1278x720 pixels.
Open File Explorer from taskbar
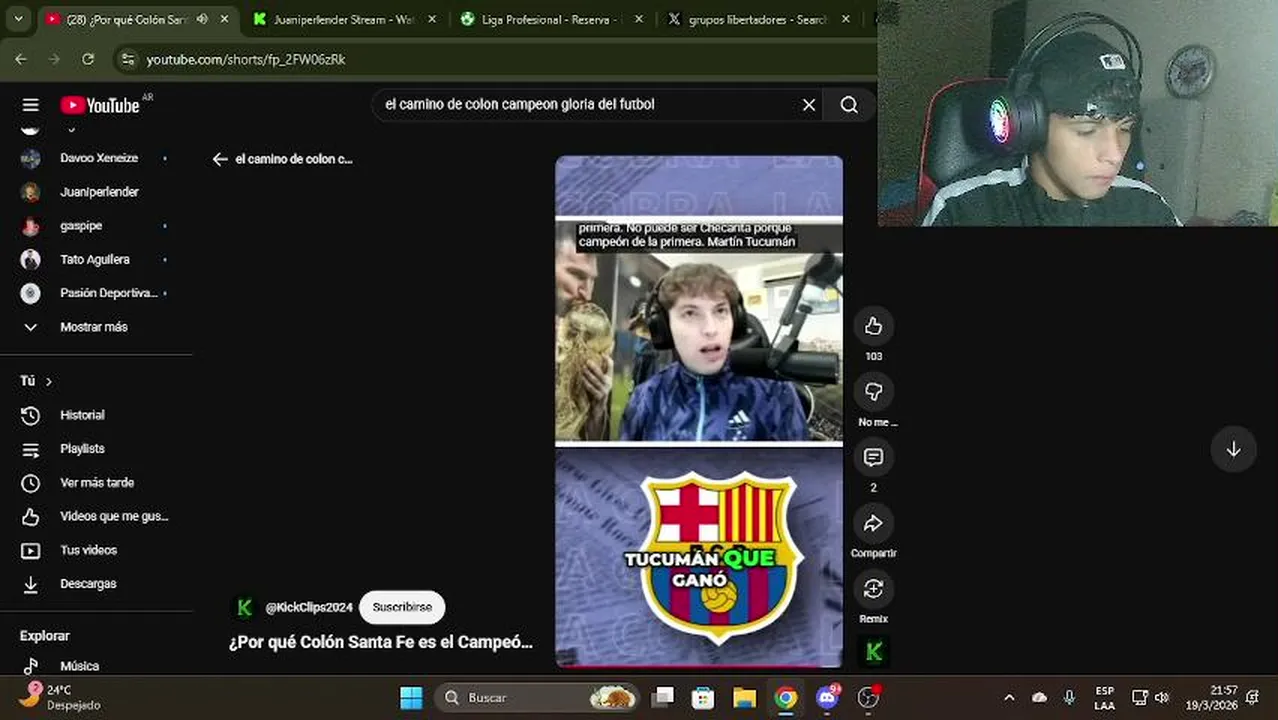(744, 697)
